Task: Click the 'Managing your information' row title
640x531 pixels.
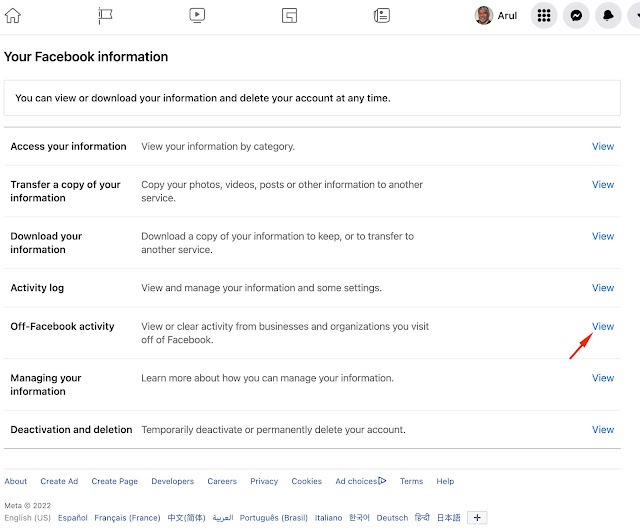Action: pyautogui.click(x=46, y=384)
